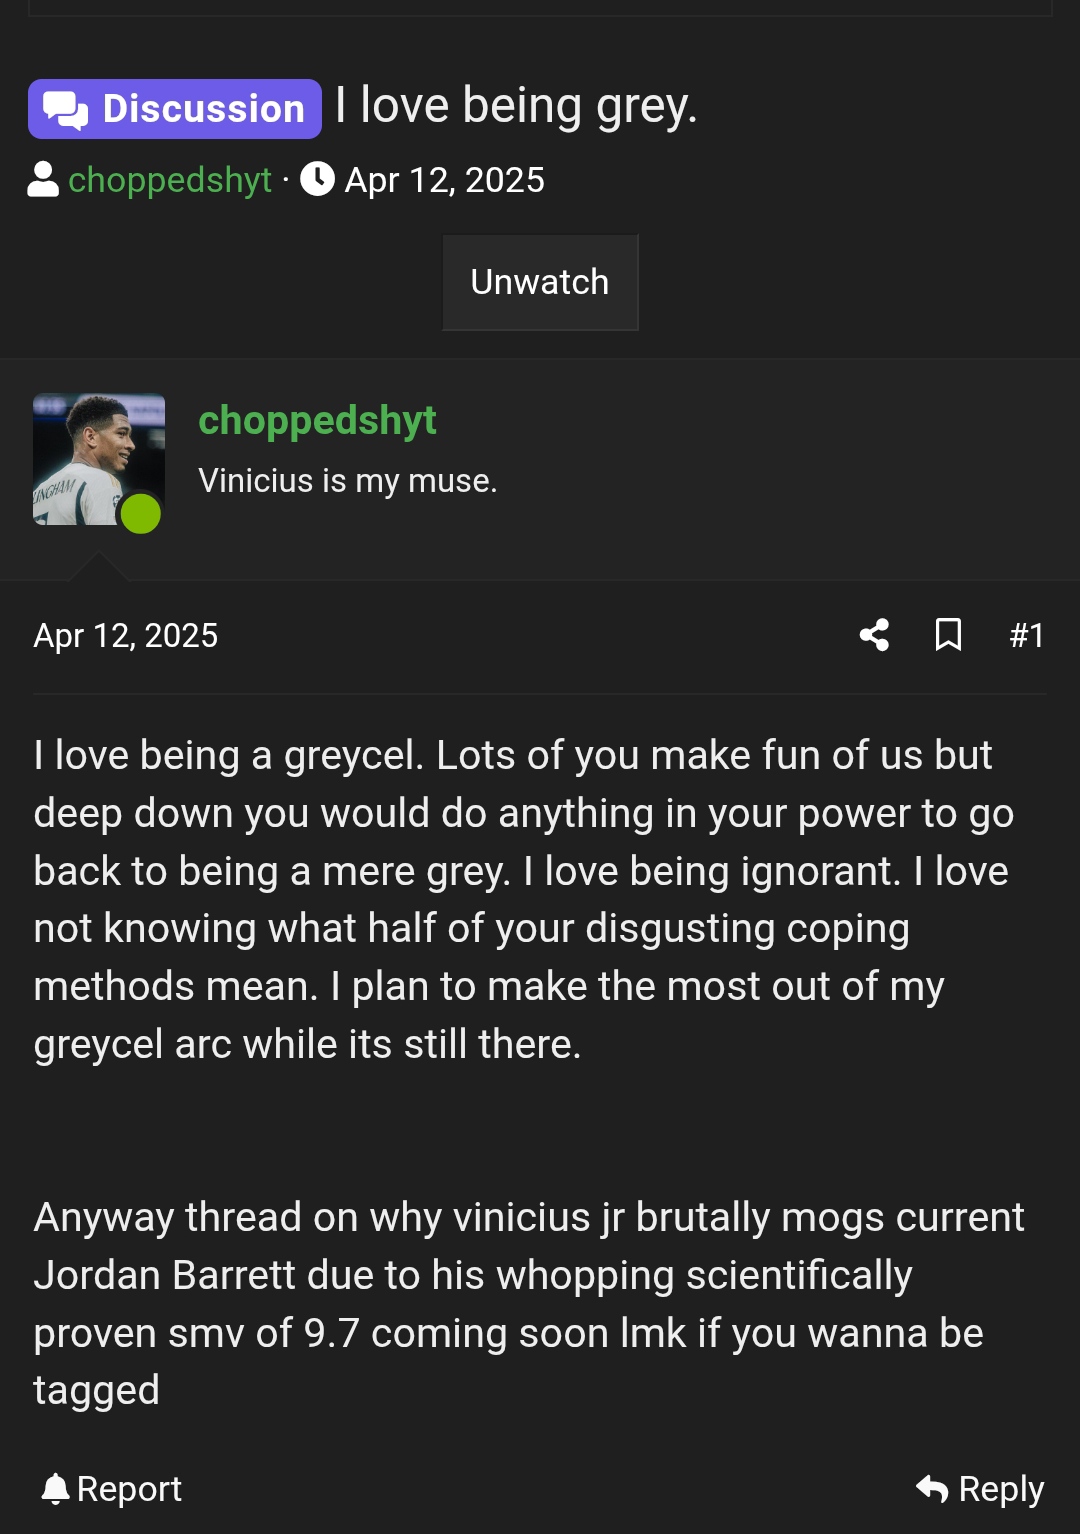1080x1534 pixels.
Task: Select the purple Discussion prefix label
Action: [x=175, y=109]
